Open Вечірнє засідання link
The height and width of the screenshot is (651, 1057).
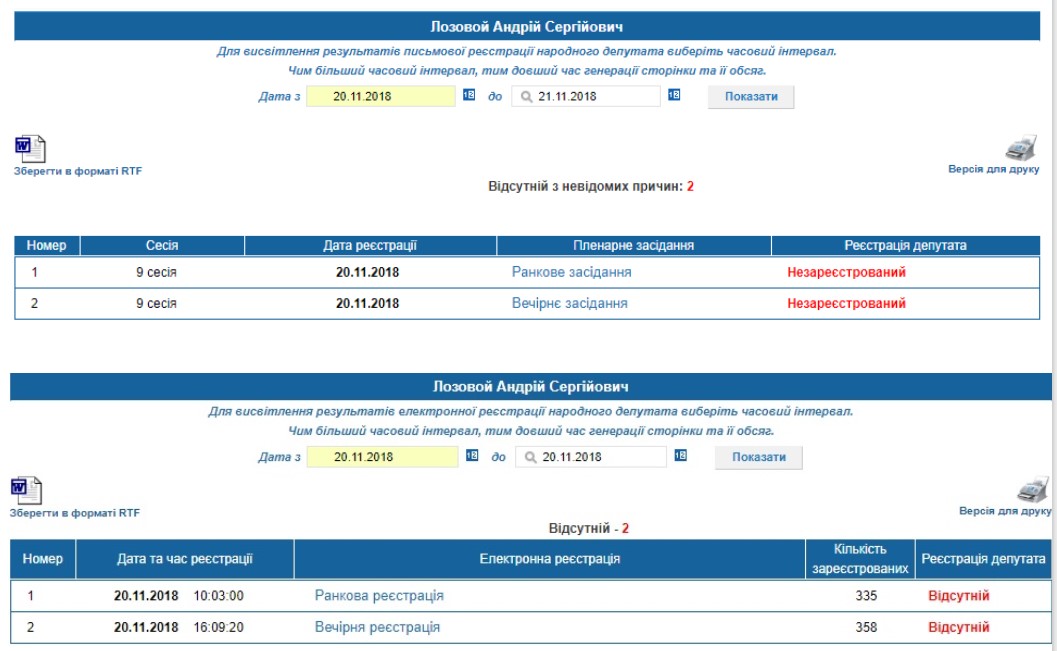click(x=570, y=303)
